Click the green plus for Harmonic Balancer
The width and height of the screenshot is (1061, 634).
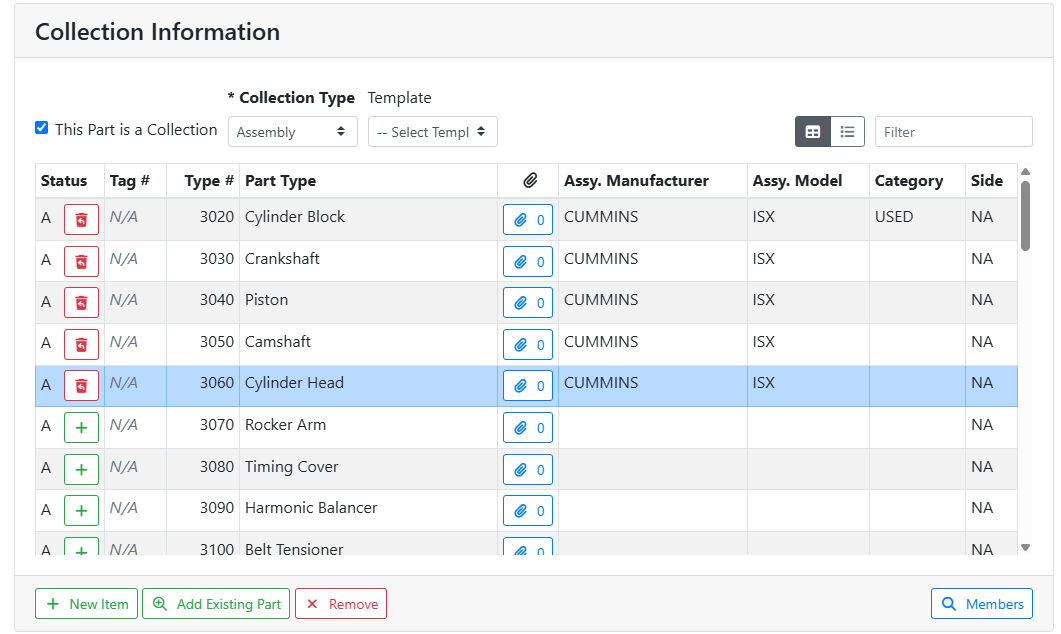pos(81,510)
